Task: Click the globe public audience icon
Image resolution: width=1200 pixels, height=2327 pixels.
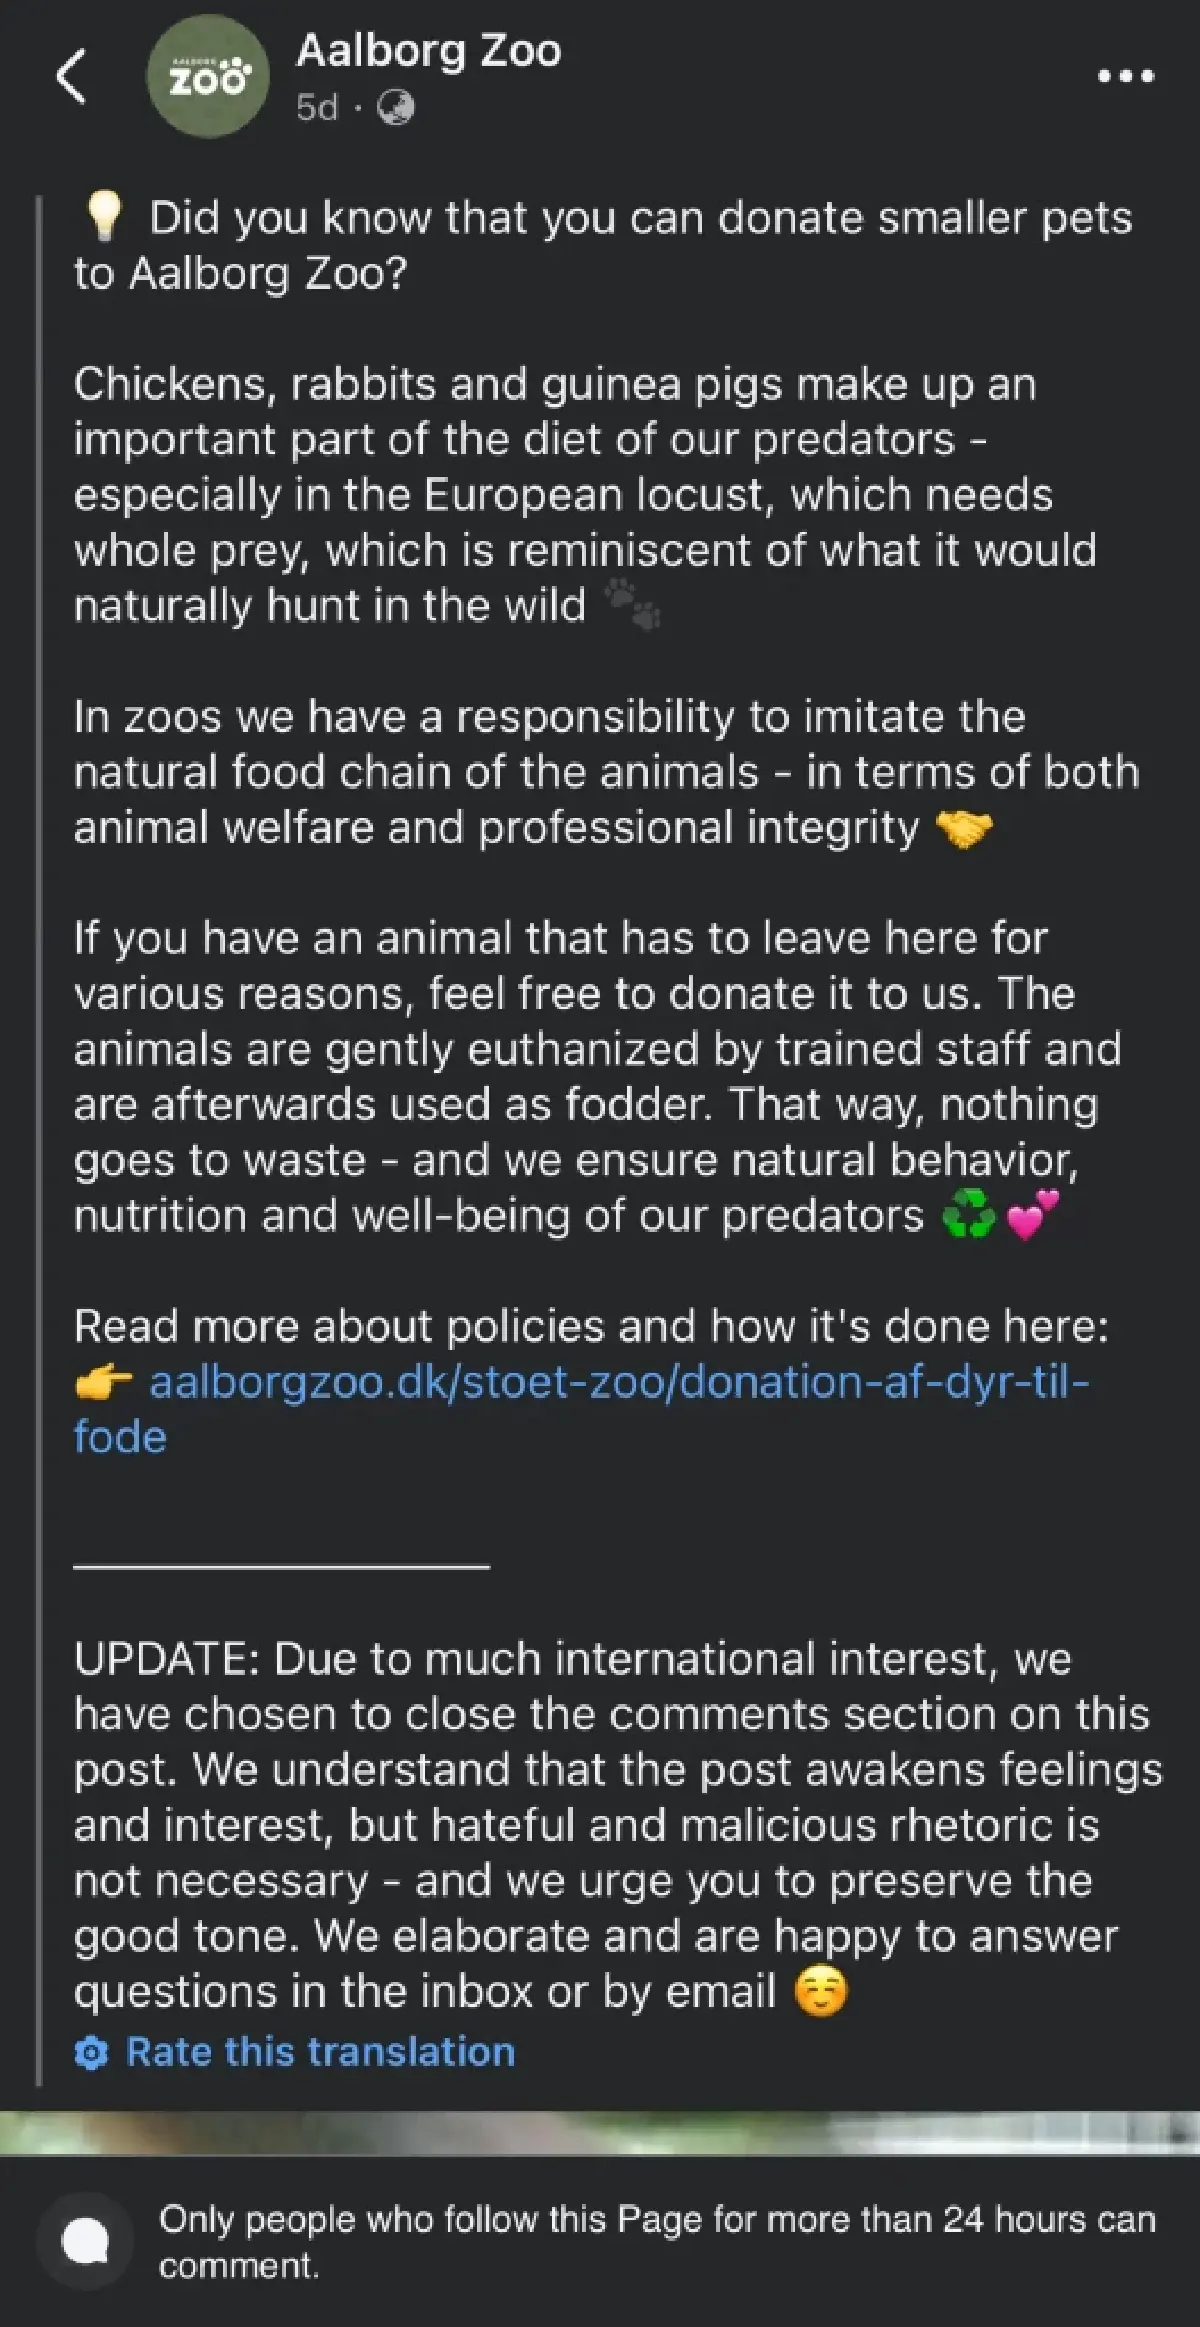Action: click(x=395, y=107)
